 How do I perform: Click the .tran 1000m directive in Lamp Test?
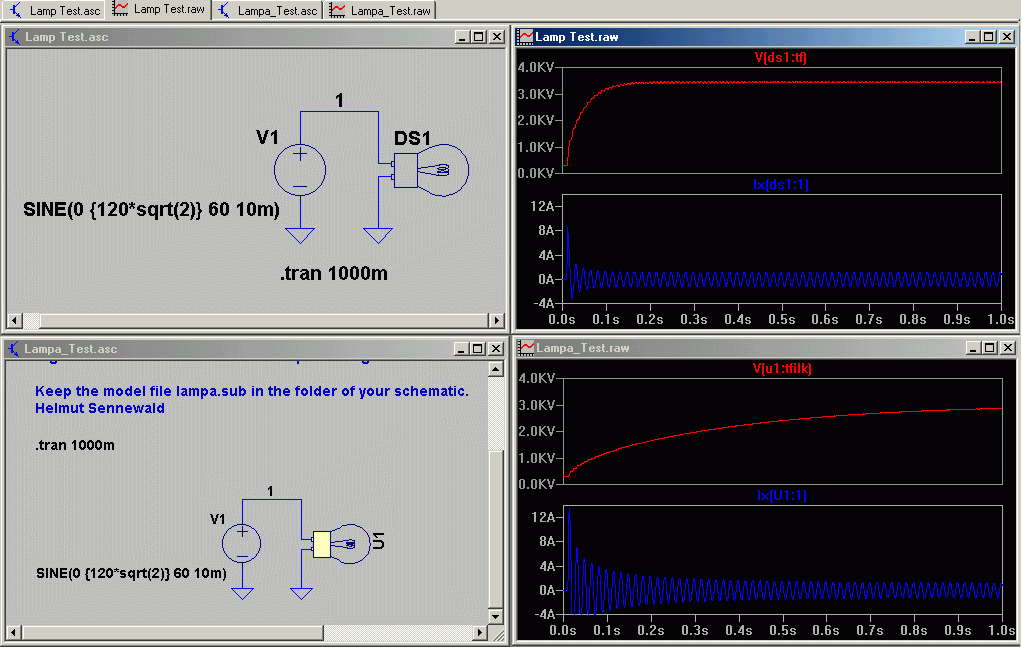[334, 273]
